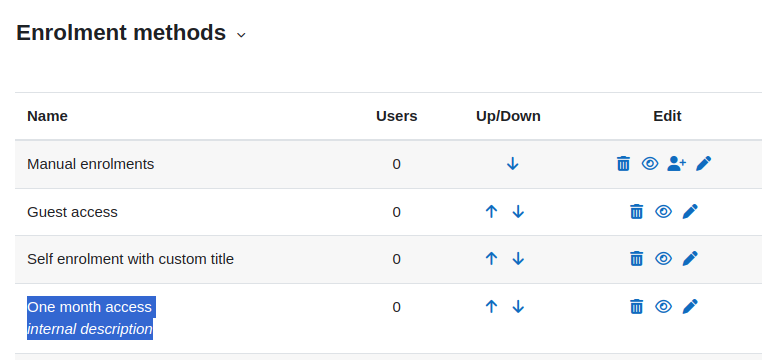
Task: Open enrol users icon for Manual enrolments
Action: pos(676,164)
